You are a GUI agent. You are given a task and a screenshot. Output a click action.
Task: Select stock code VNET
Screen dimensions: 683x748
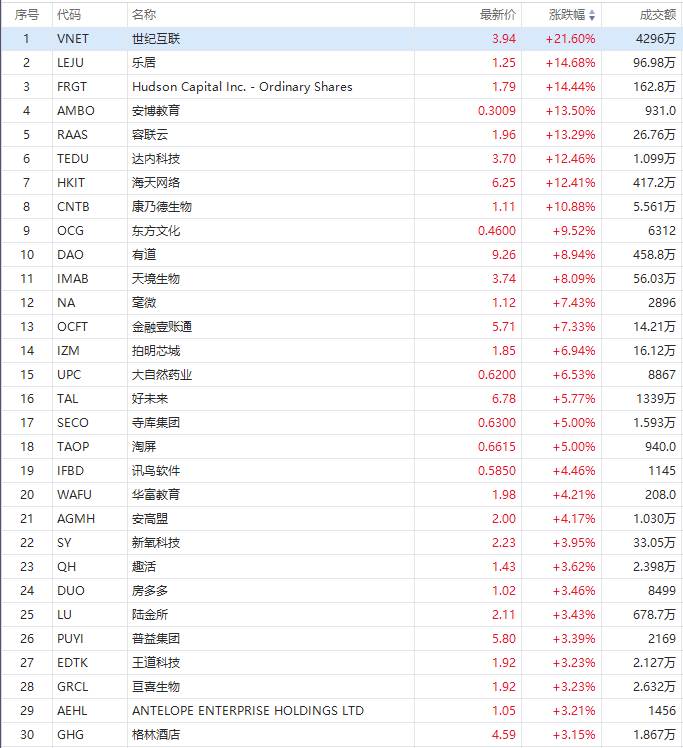tap(73, 39)
